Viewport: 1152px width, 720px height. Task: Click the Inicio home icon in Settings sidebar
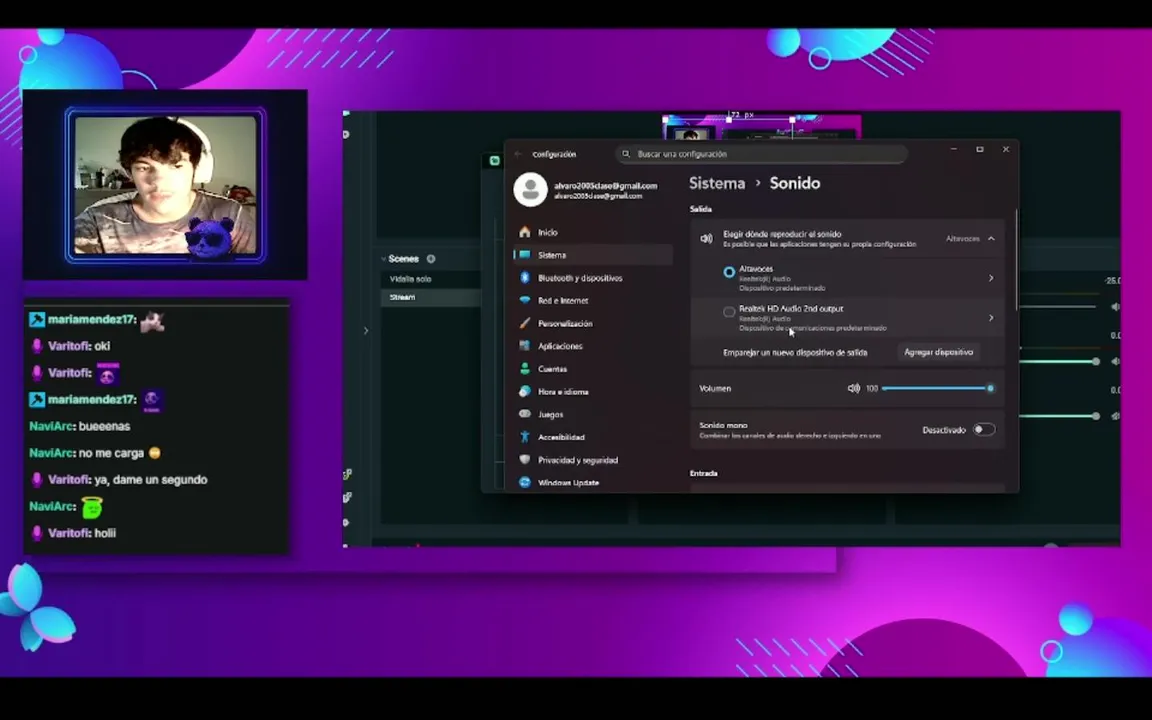point(525,232)
